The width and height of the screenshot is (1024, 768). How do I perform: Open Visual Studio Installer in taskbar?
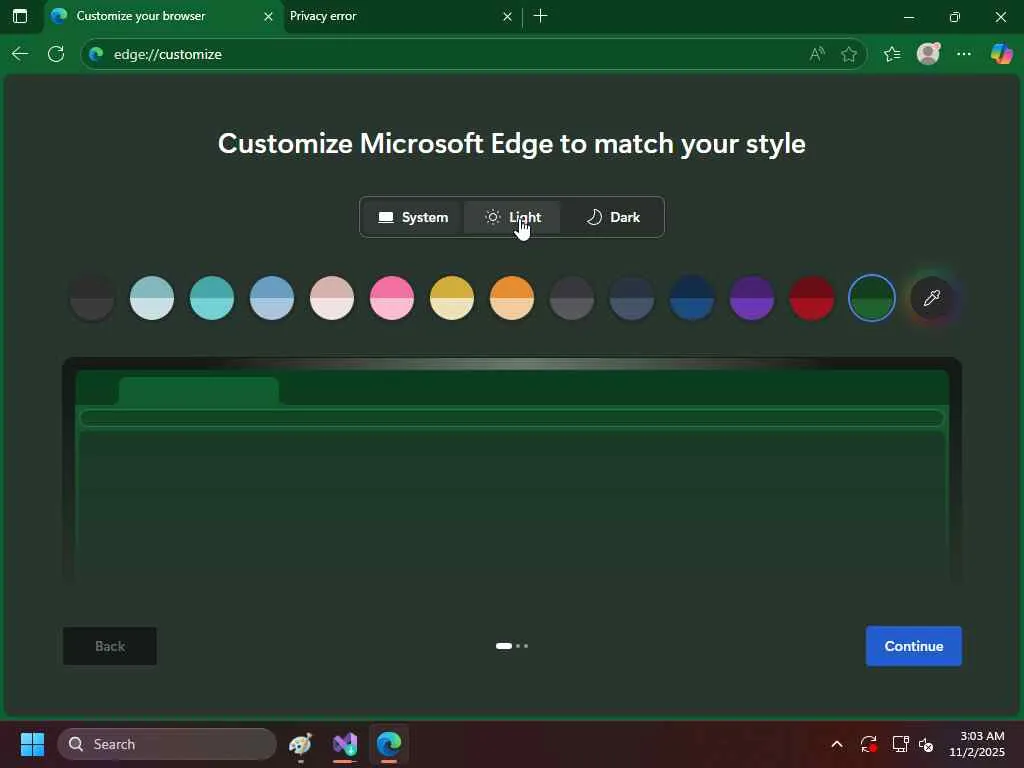tap(345, 744)
